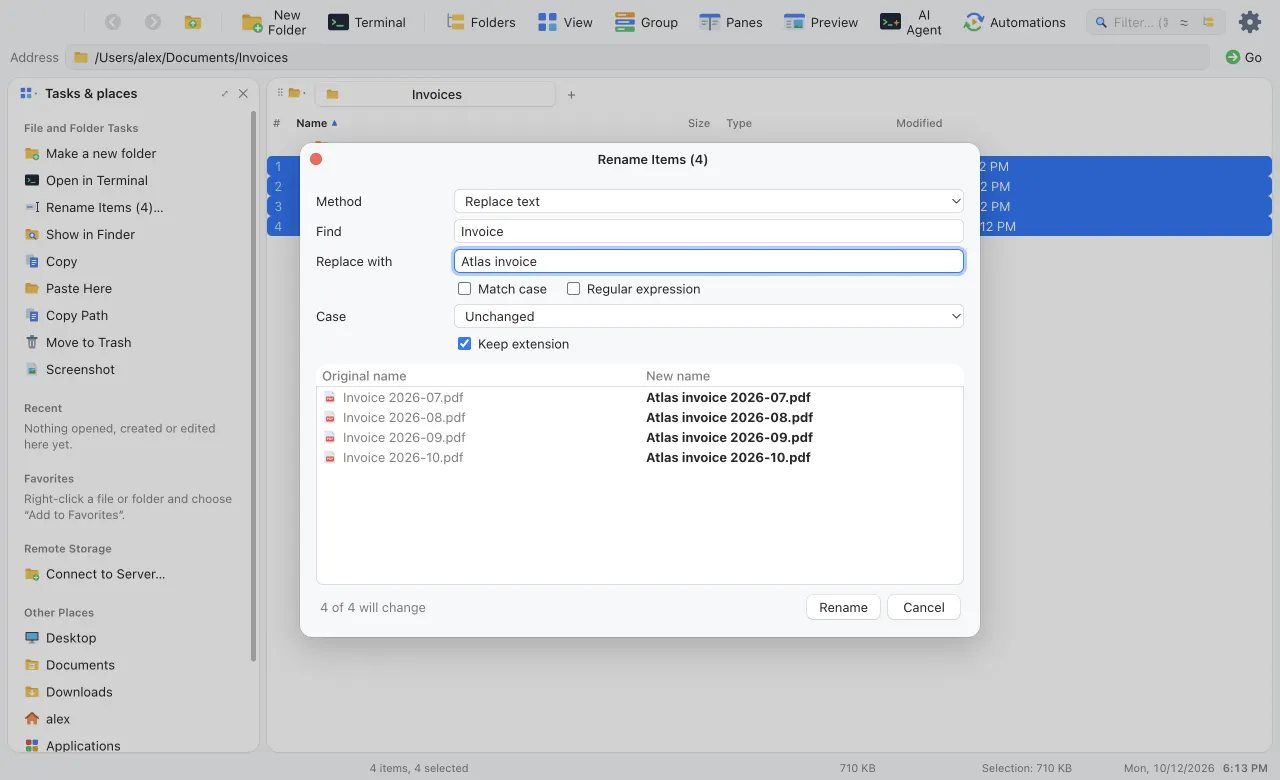
Task: Click the Panes toolbar button
Action: tap(731, 22)
